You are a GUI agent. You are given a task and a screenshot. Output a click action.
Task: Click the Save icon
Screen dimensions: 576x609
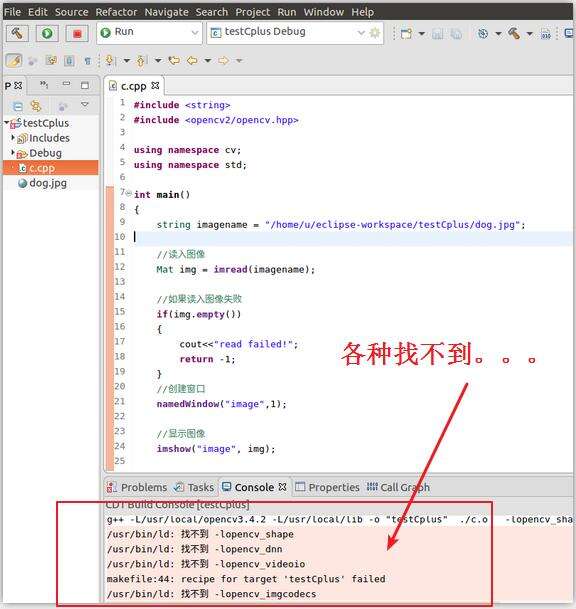click(x=437, y=34)
